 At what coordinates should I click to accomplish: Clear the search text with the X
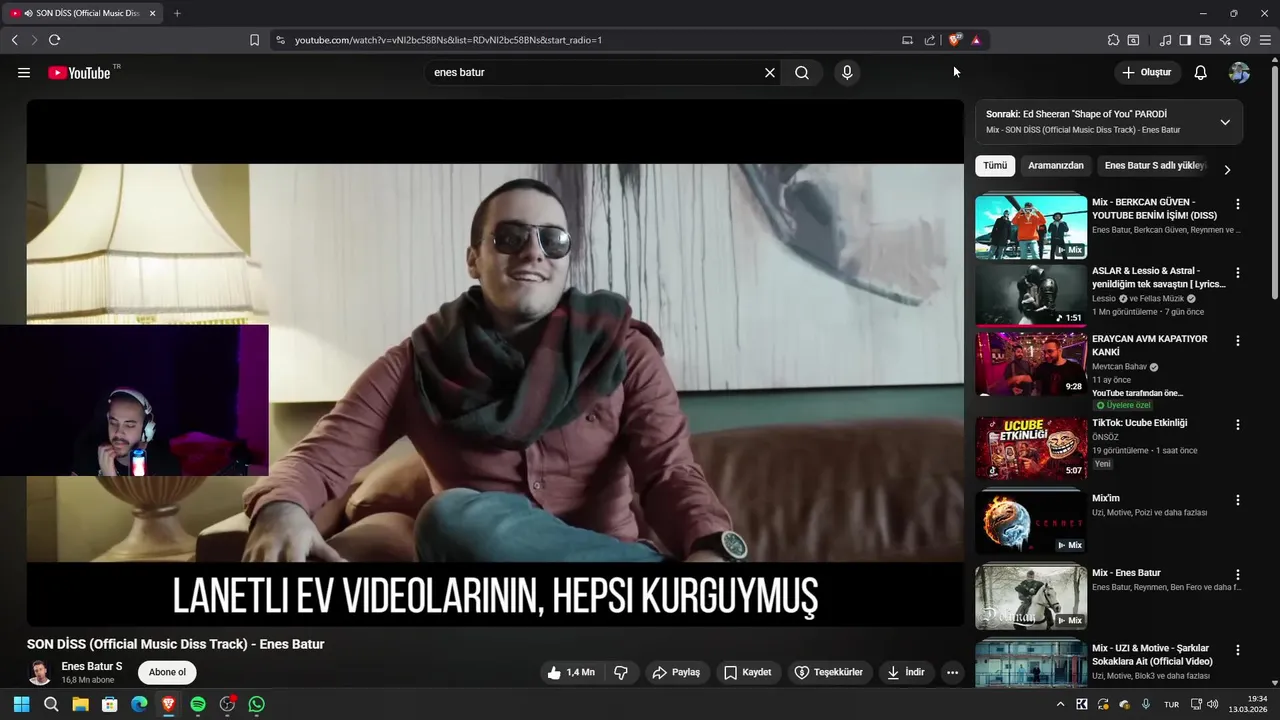(770, 73)
